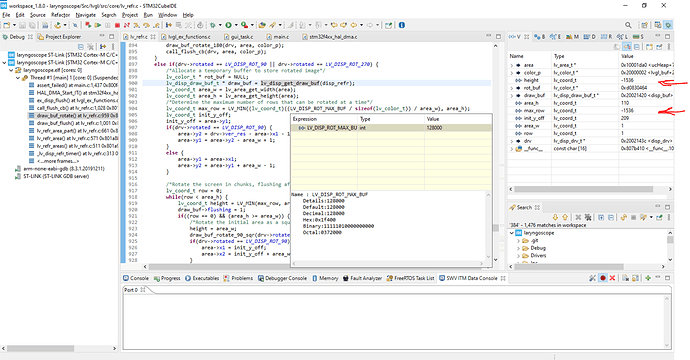Click the Step Over icon

pos(146,25)
